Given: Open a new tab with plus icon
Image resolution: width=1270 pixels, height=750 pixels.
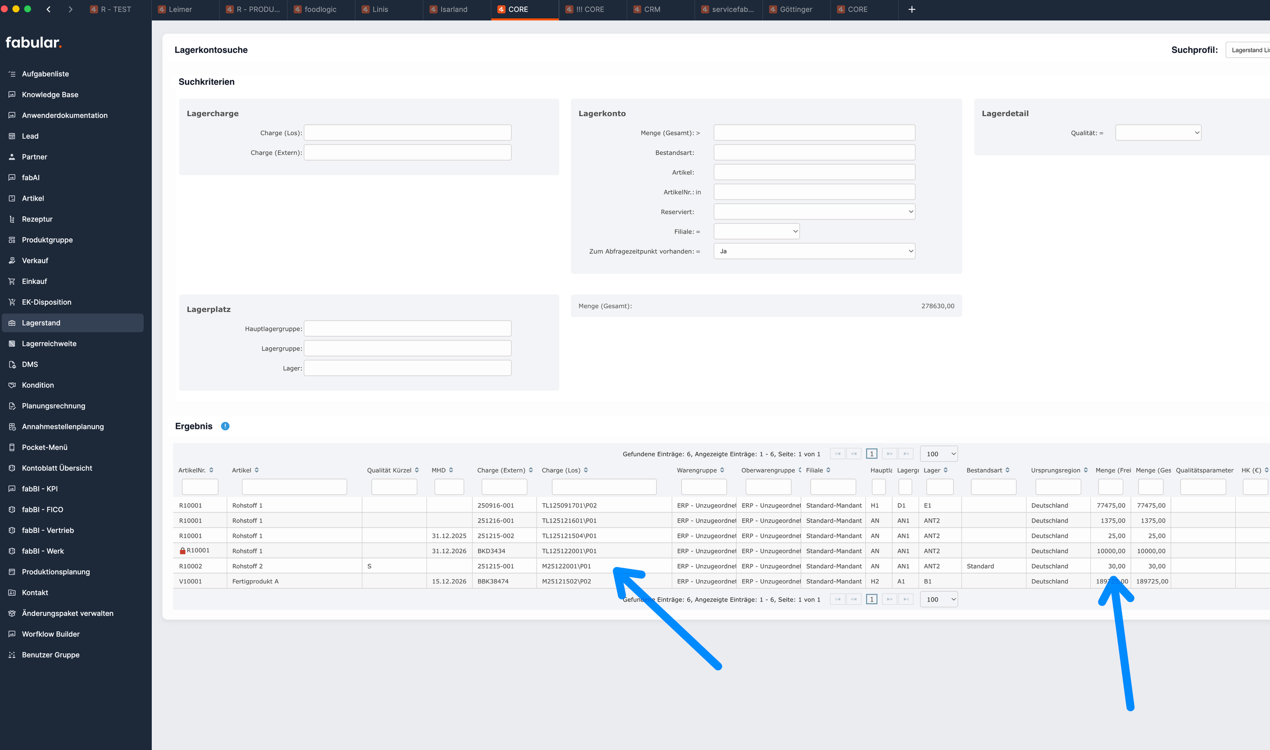Looking at the screenshot, I should point(911,9).
